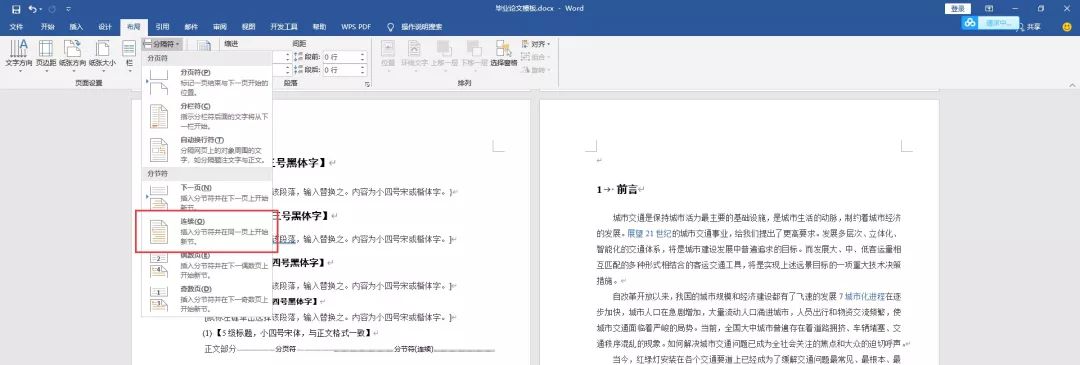Open the 对齐 align dropdown
The image size is (1080, 365).
pyautogui.click(x=537, y=44)
